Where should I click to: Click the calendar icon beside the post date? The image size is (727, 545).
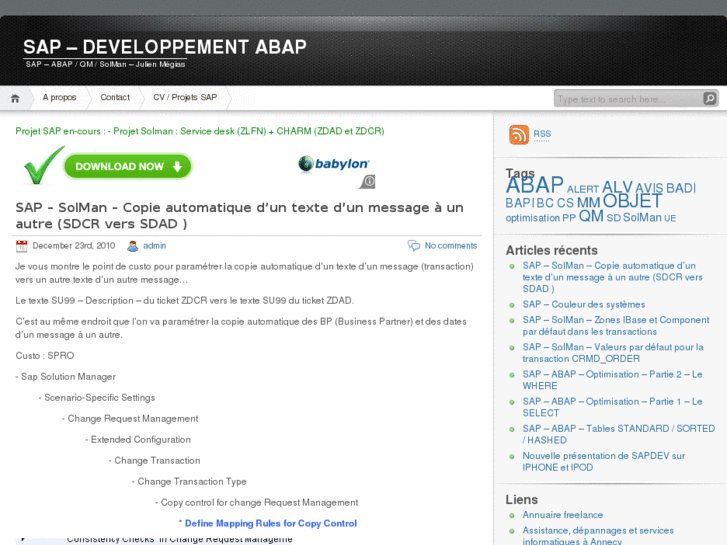(22, 246)
